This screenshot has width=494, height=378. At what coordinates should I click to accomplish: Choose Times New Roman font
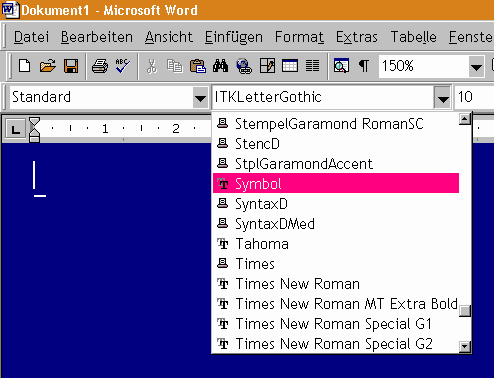coord(336,284)
